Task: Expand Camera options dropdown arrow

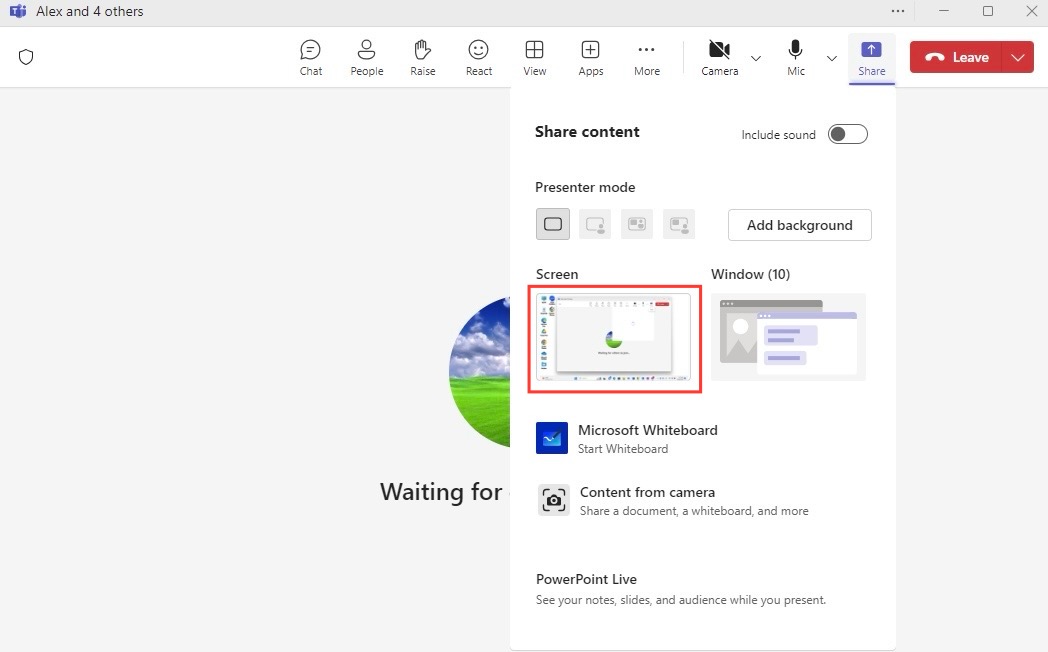Action: click(756, 58)
